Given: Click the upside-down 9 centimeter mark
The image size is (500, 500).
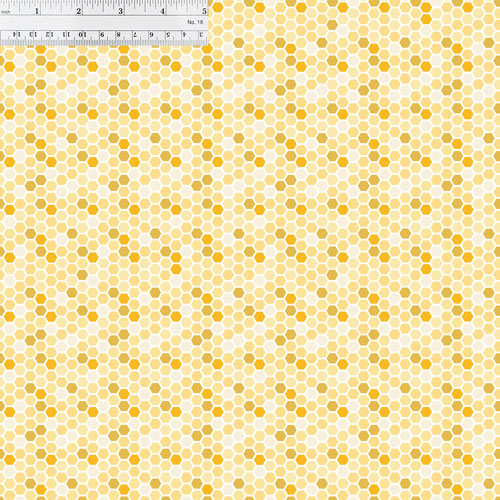Looking at the screenshot, I should (x=102, y=34).
